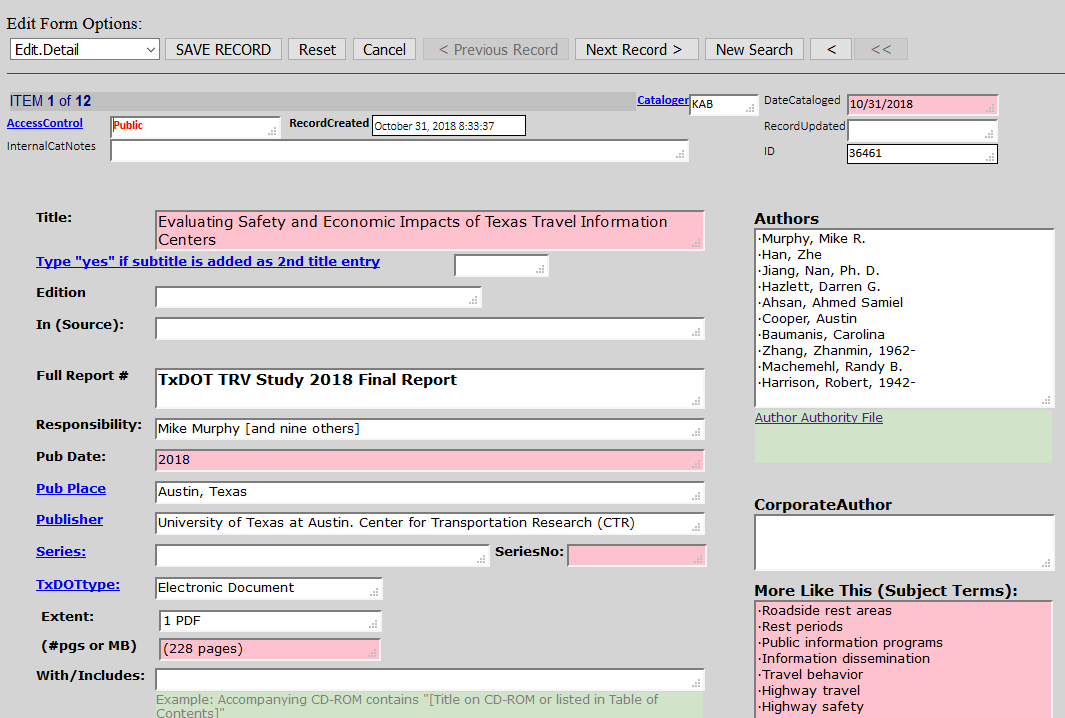Click the Responsibility field

coord(429,429)
